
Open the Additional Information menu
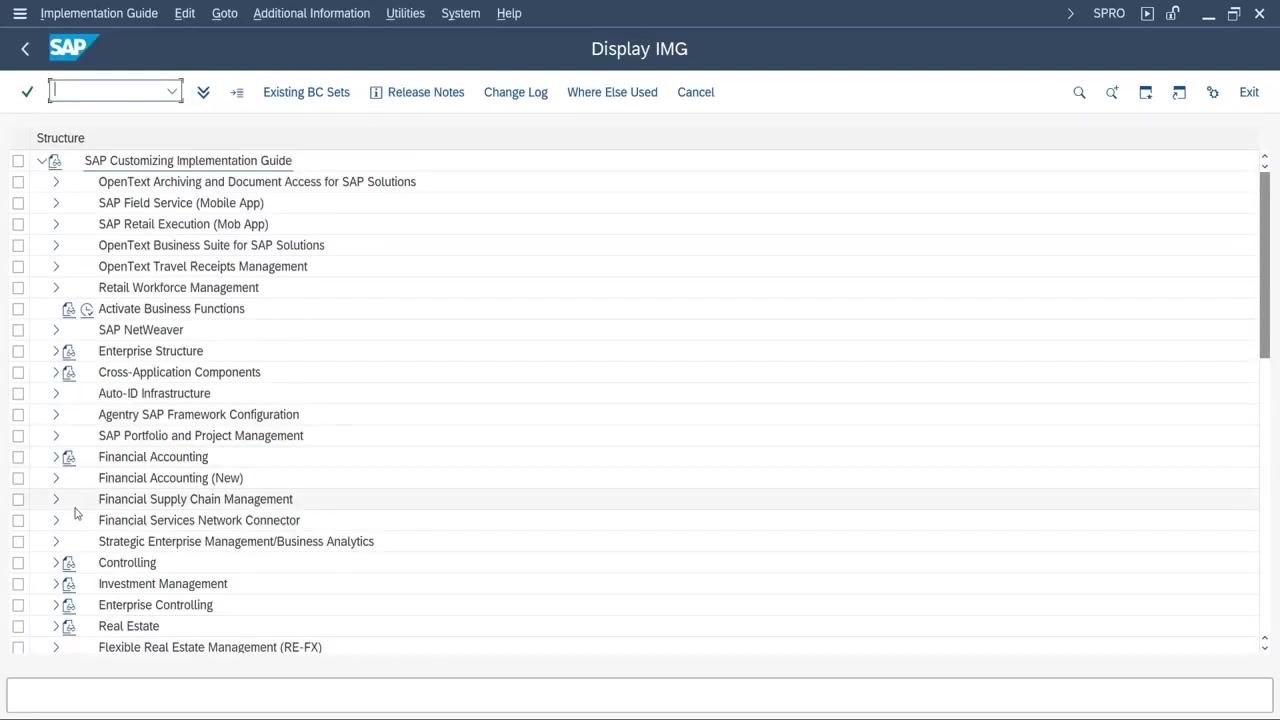coord(311,13)
